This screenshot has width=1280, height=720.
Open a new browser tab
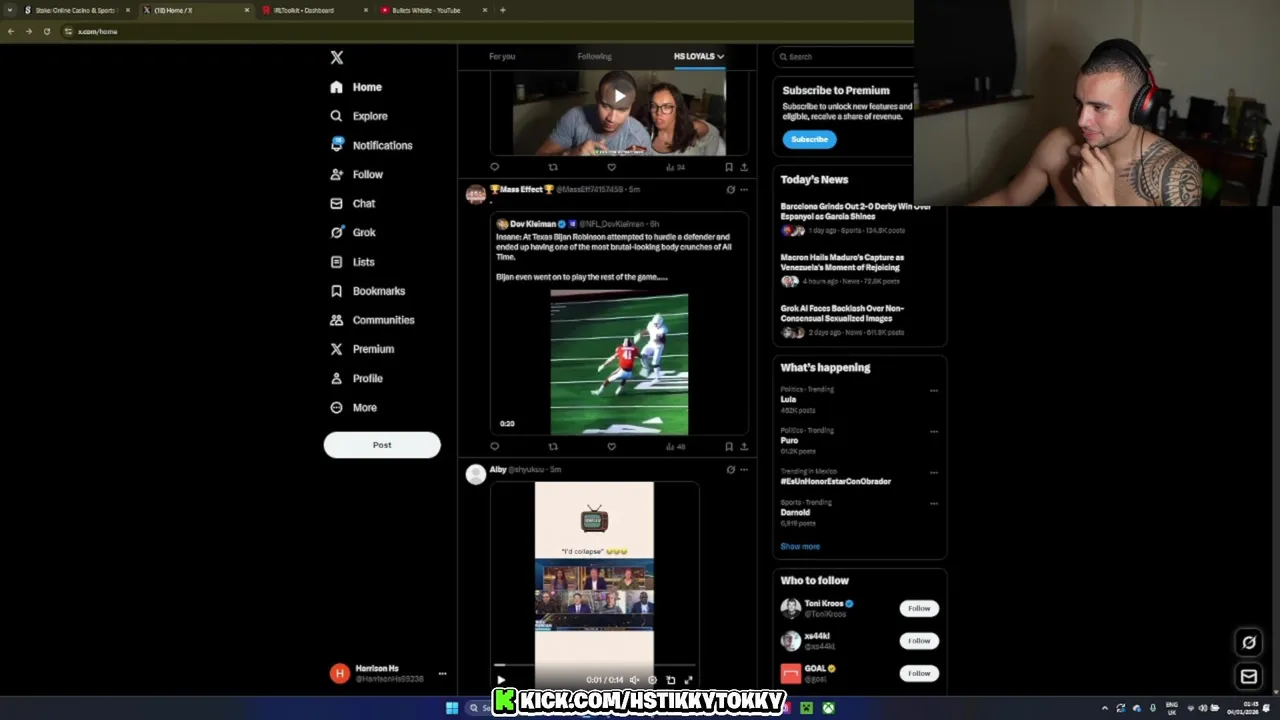(x=503, y=10)
